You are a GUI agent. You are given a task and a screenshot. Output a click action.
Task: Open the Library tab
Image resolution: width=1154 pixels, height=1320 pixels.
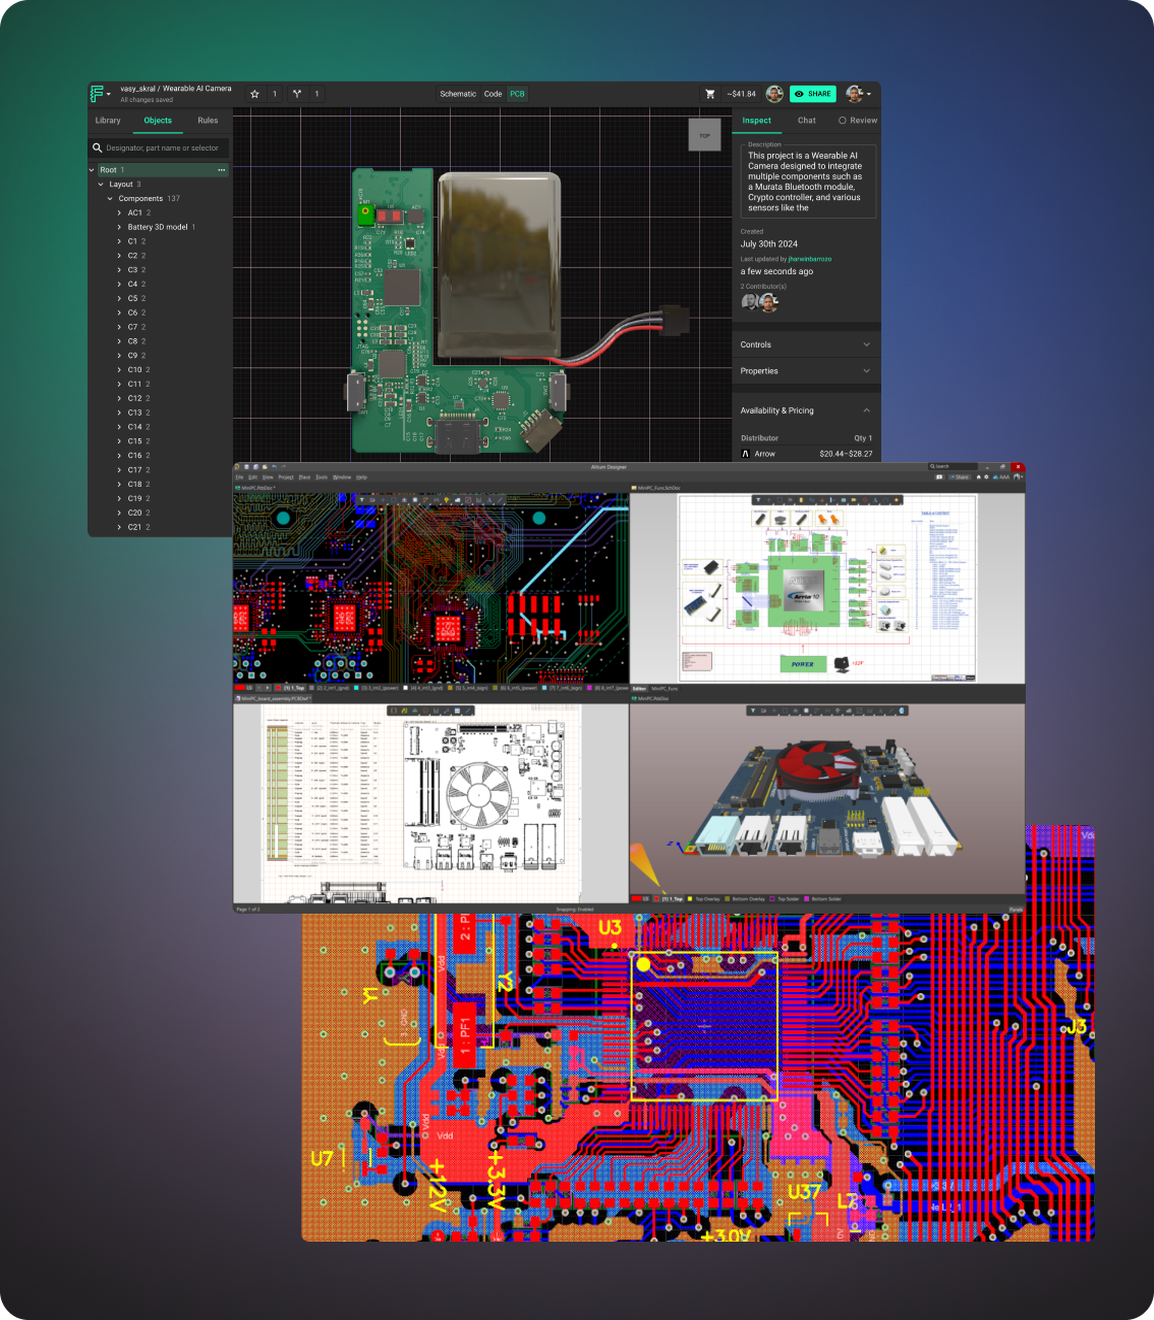[108, 120]
